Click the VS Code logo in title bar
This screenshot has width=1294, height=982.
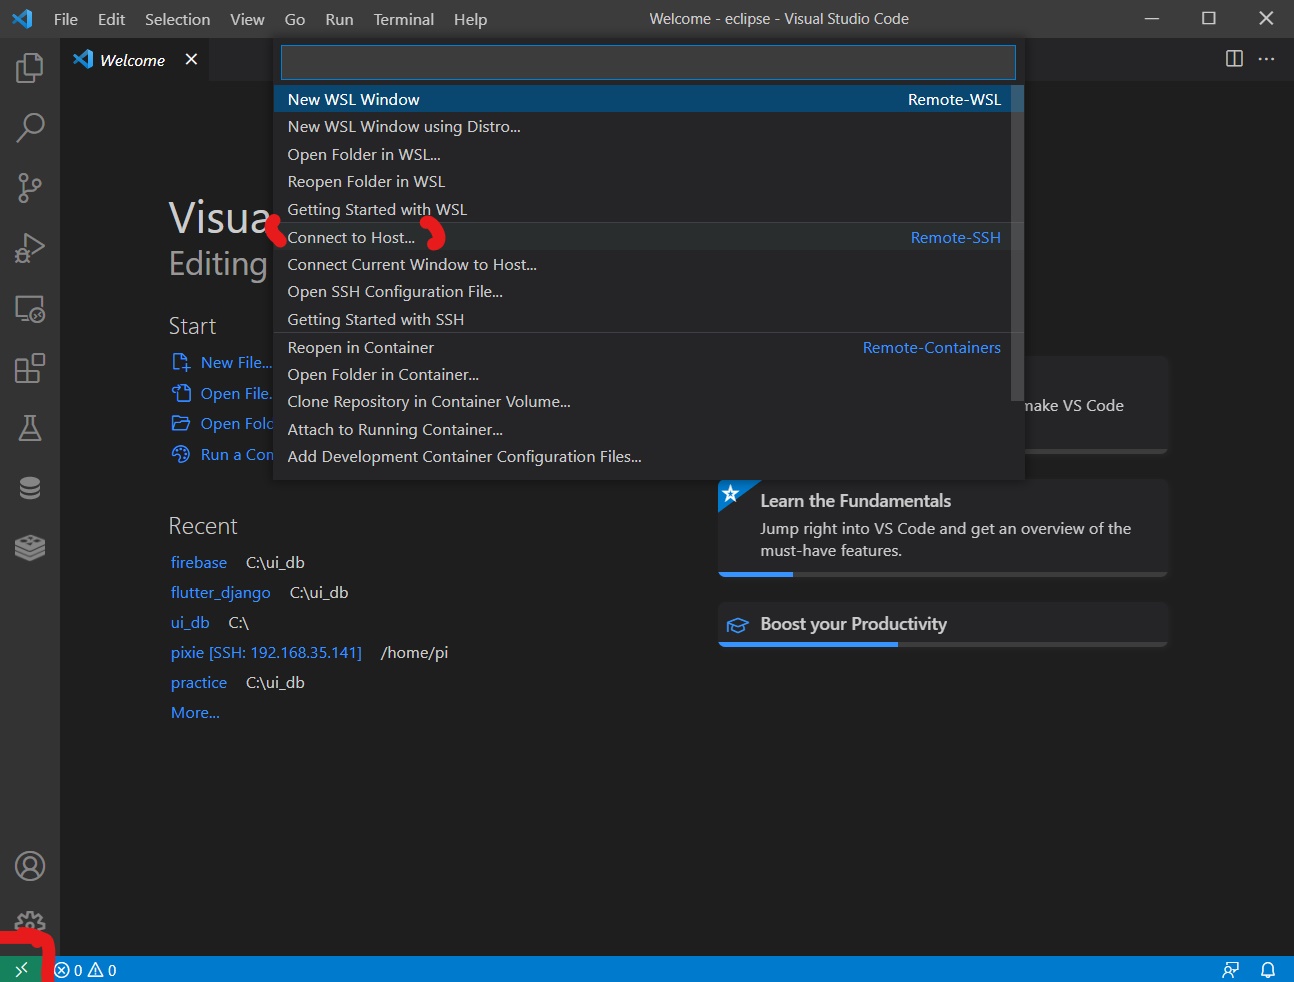(x=22, y=19)
